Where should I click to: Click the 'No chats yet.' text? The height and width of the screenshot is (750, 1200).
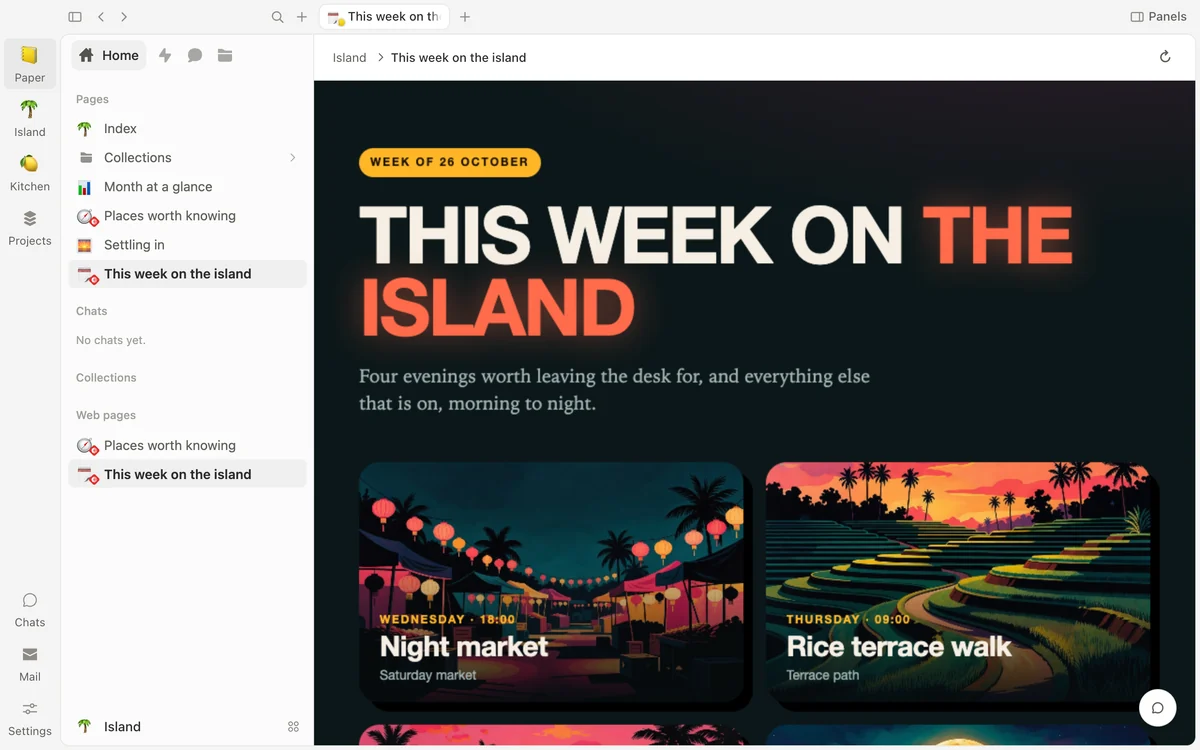tap(111, 341)
